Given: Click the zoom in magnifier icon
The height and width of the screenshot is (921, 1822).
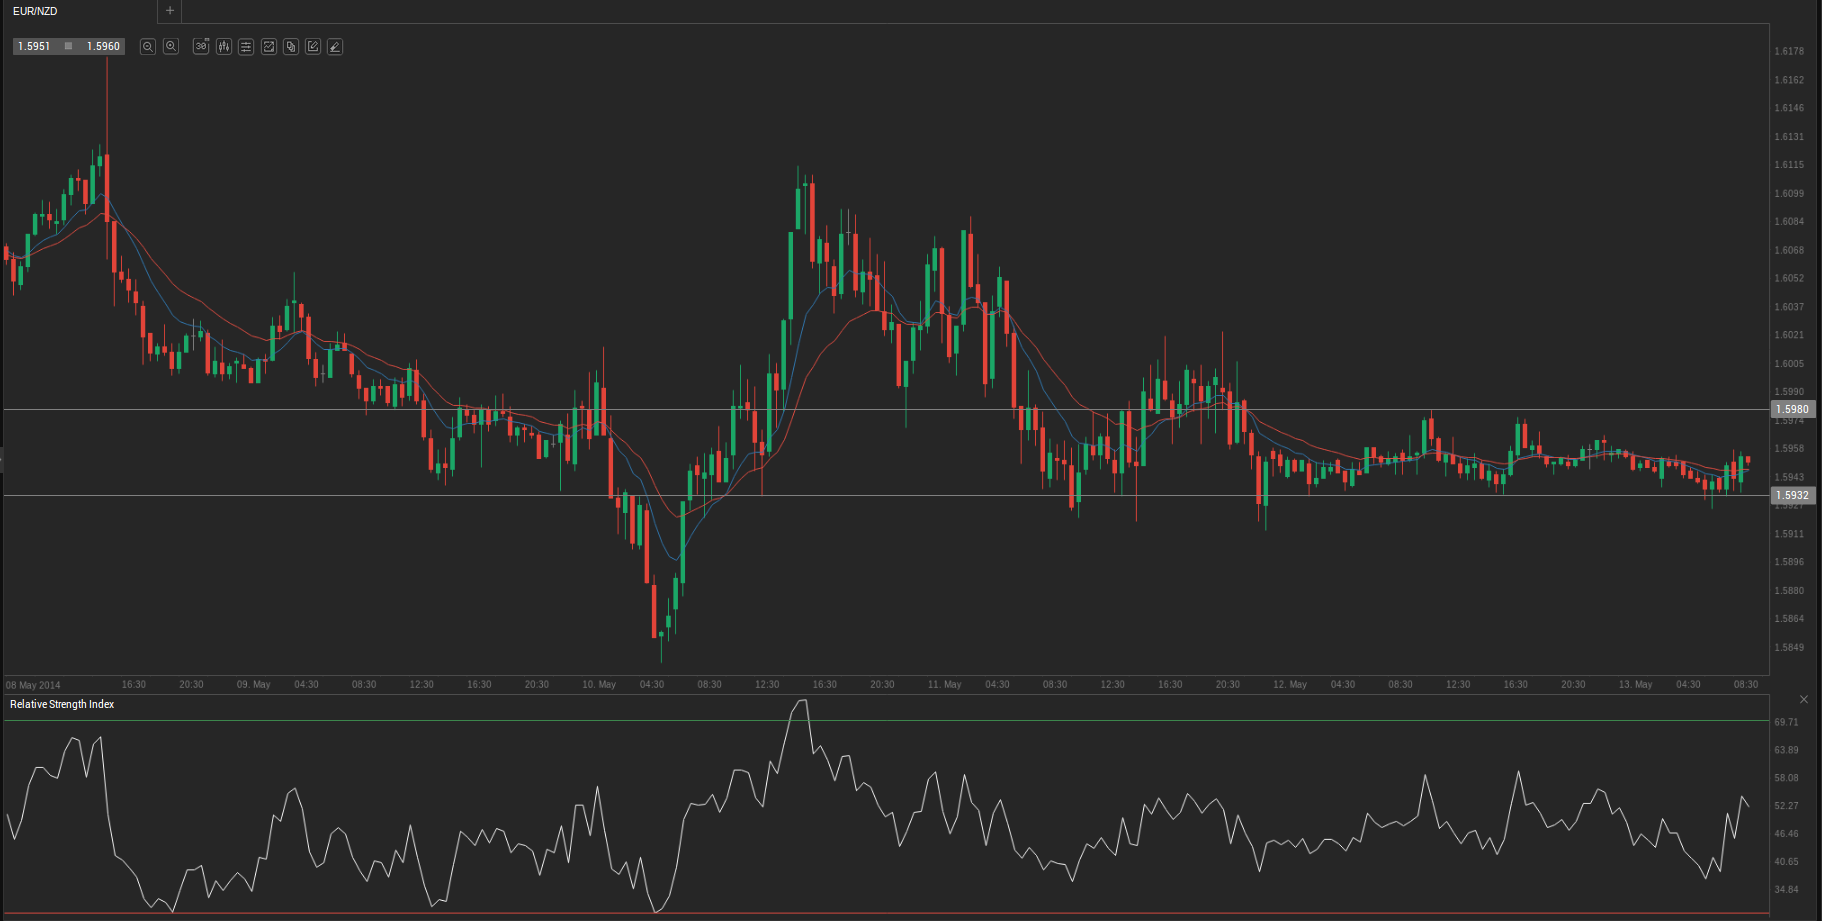Looking at the screenshot, I should pyautogui.click(x=171, y=47).
